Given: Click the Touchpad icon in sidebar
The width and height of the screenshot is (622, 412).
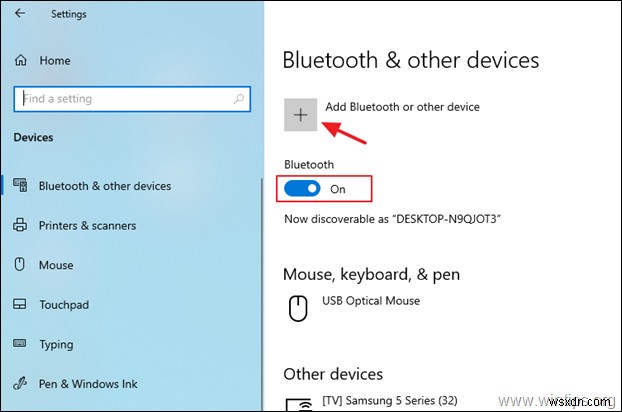Looking at the screenshot, I should 19,305.
